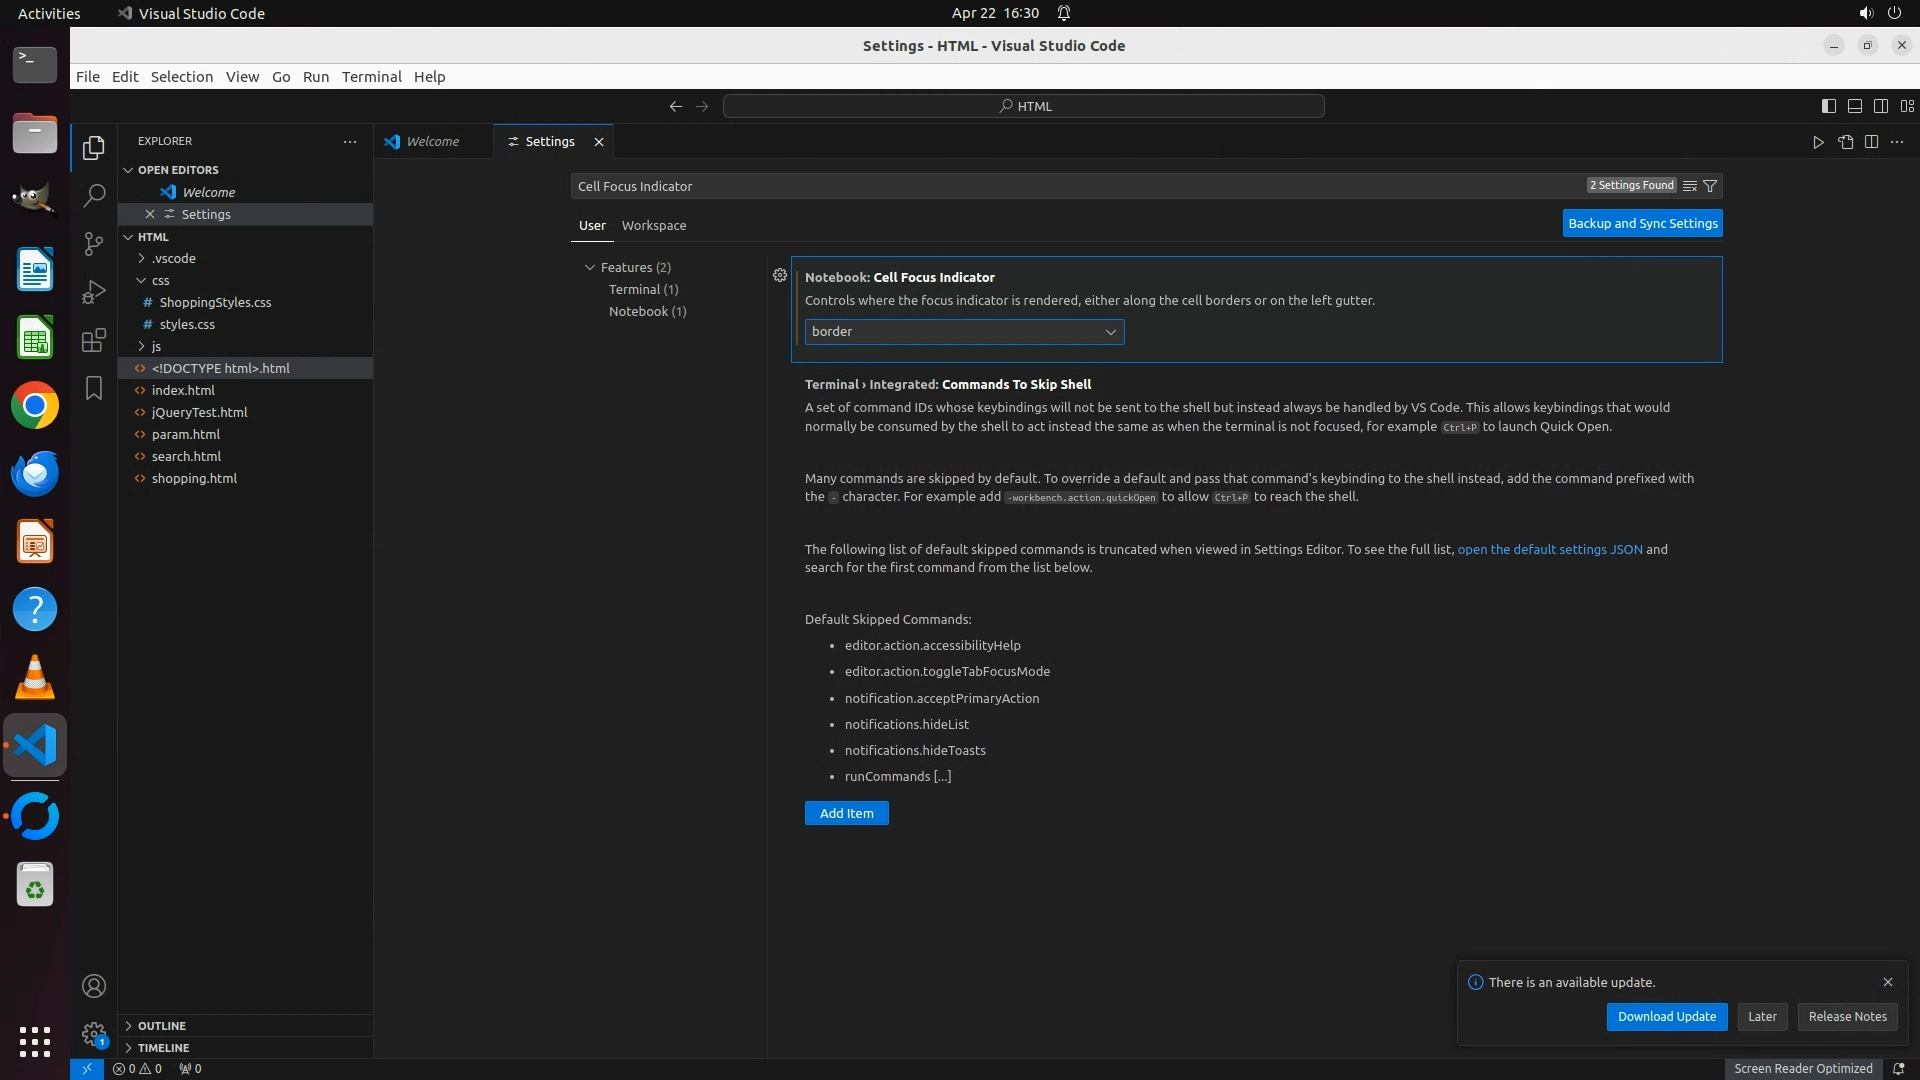1920x1080 pixels.
Task: Open the Cell Focus Indicator border dropdown
Action: click(964, 332)
